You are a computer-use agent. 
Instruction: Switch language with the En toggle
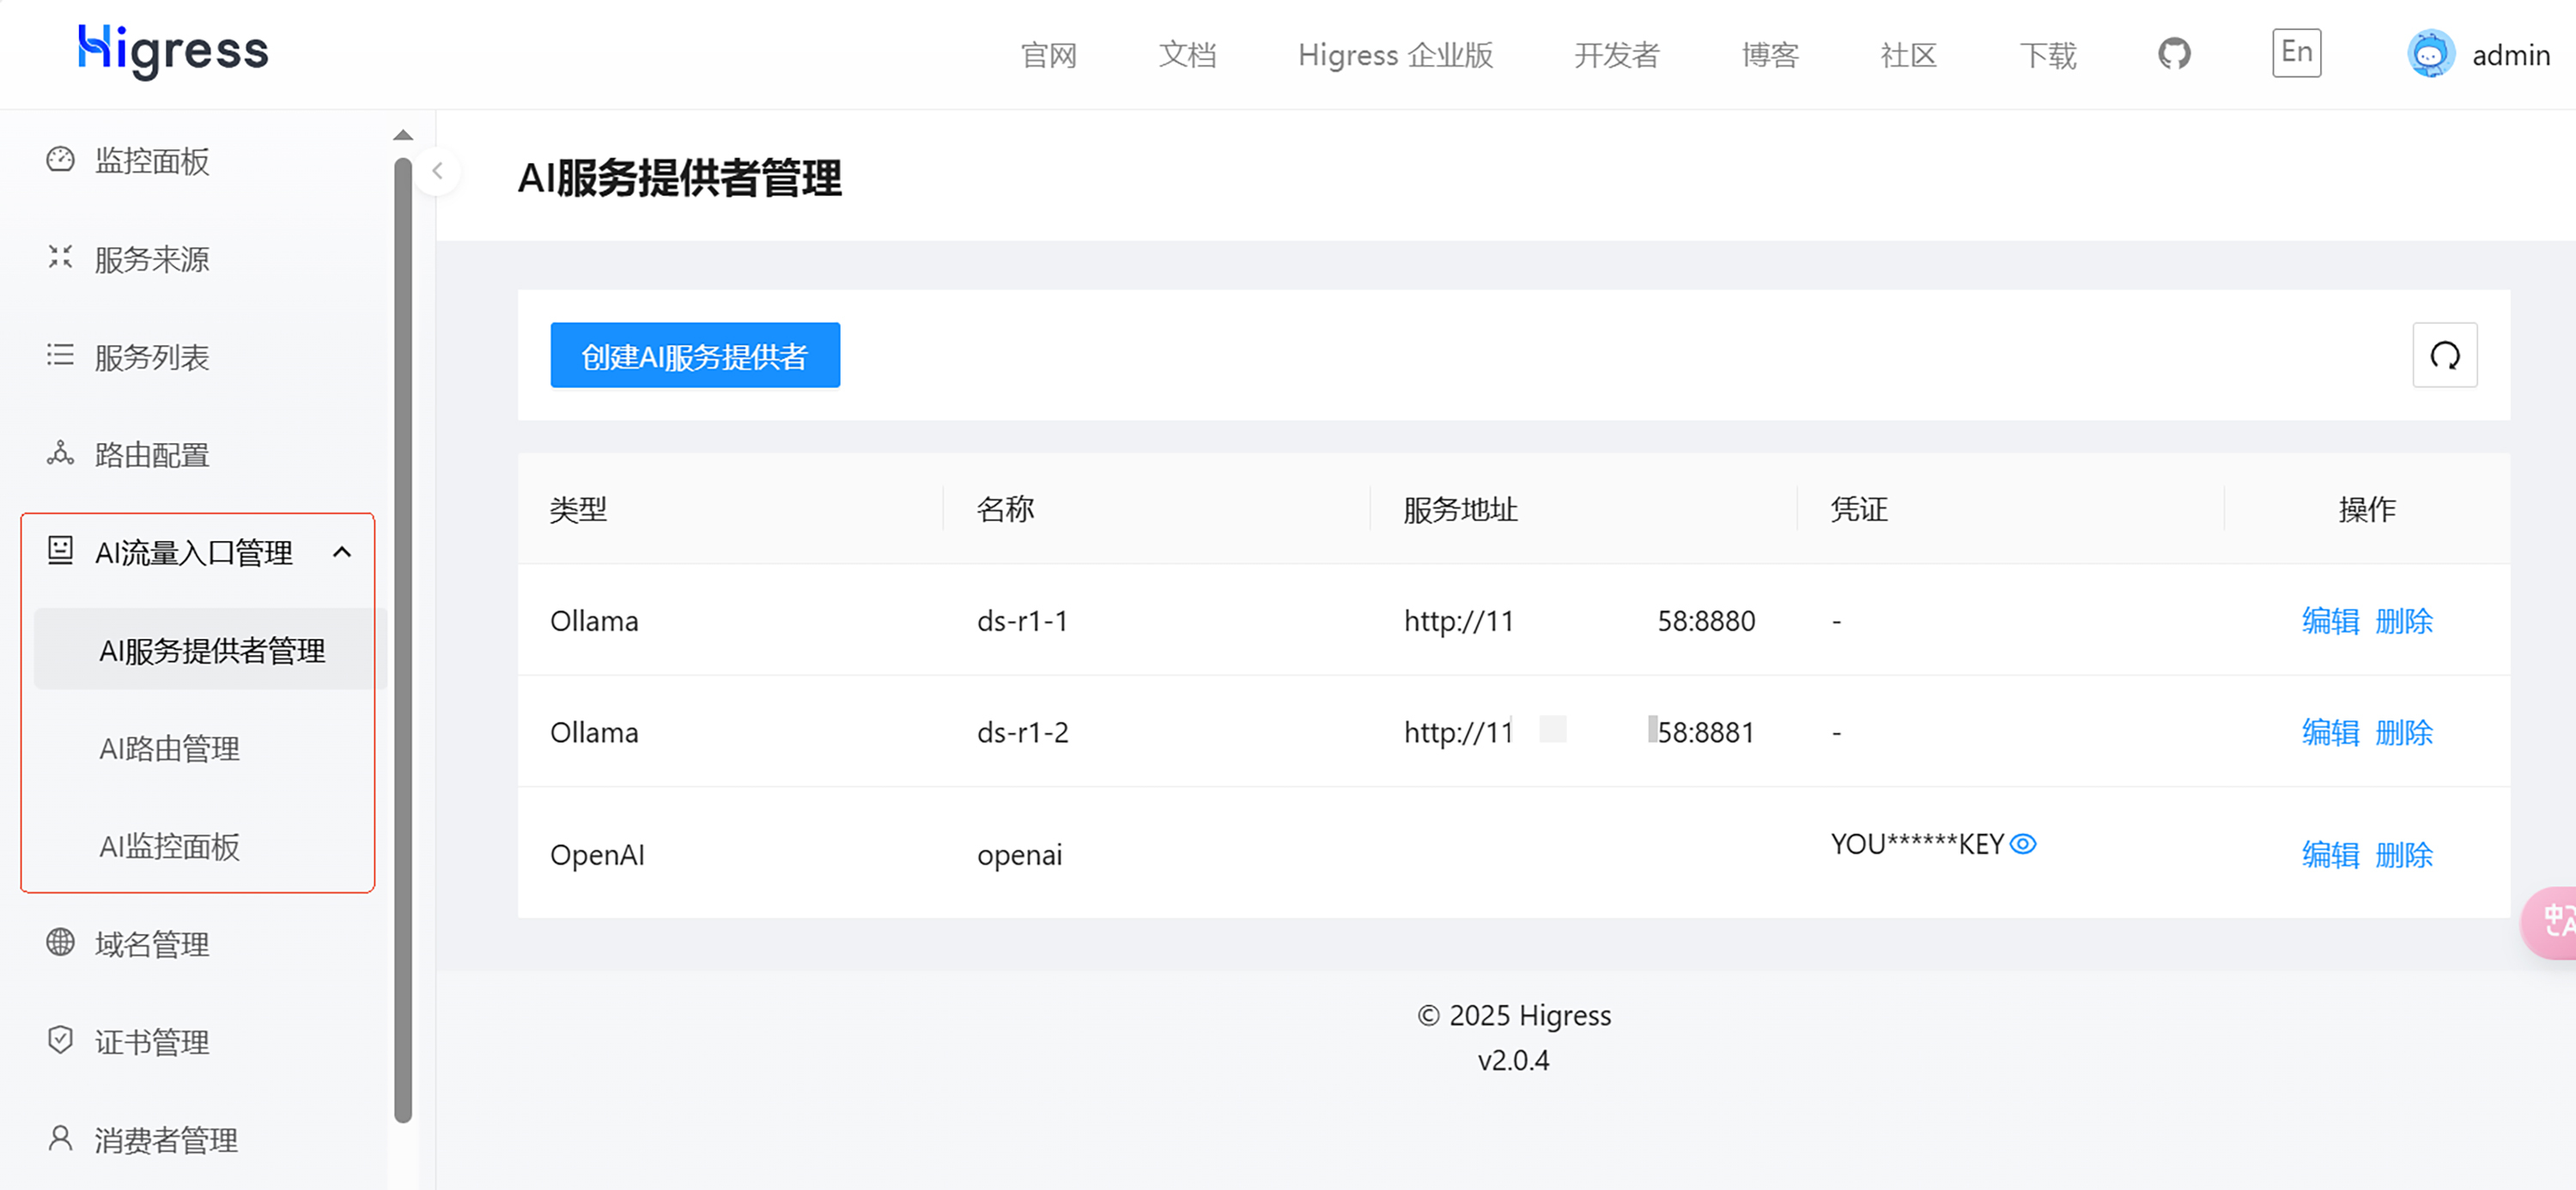coord(2296,53)
